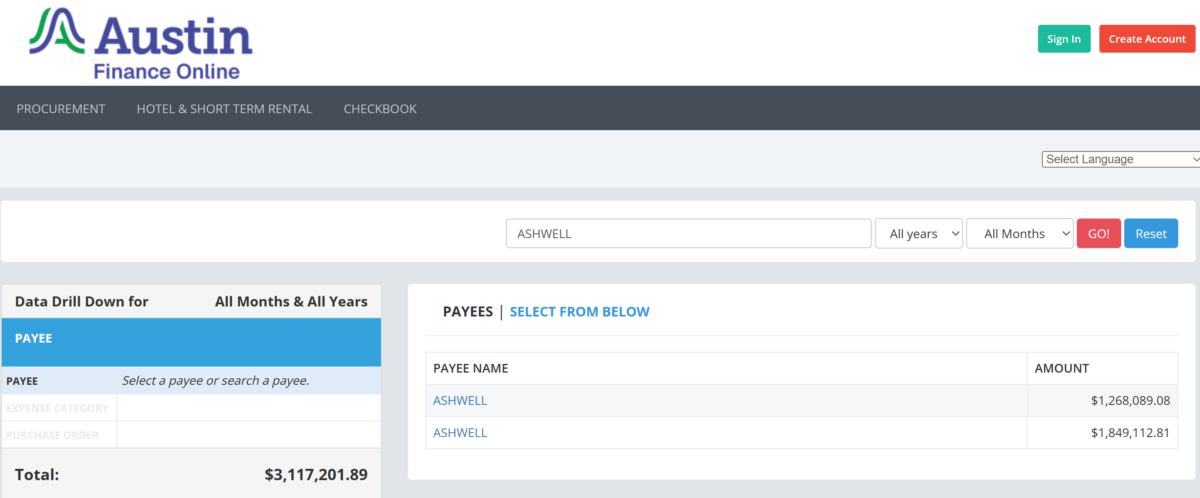Screen dimensions: 1200x498
Task: Click the SELECT FROM BELOW heading text
Action: 580,312
